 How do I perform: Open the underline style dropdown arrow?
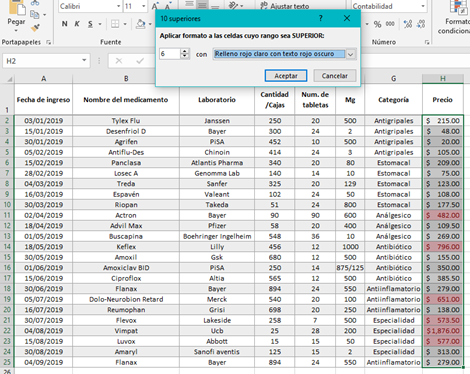[x=99, y=24]
